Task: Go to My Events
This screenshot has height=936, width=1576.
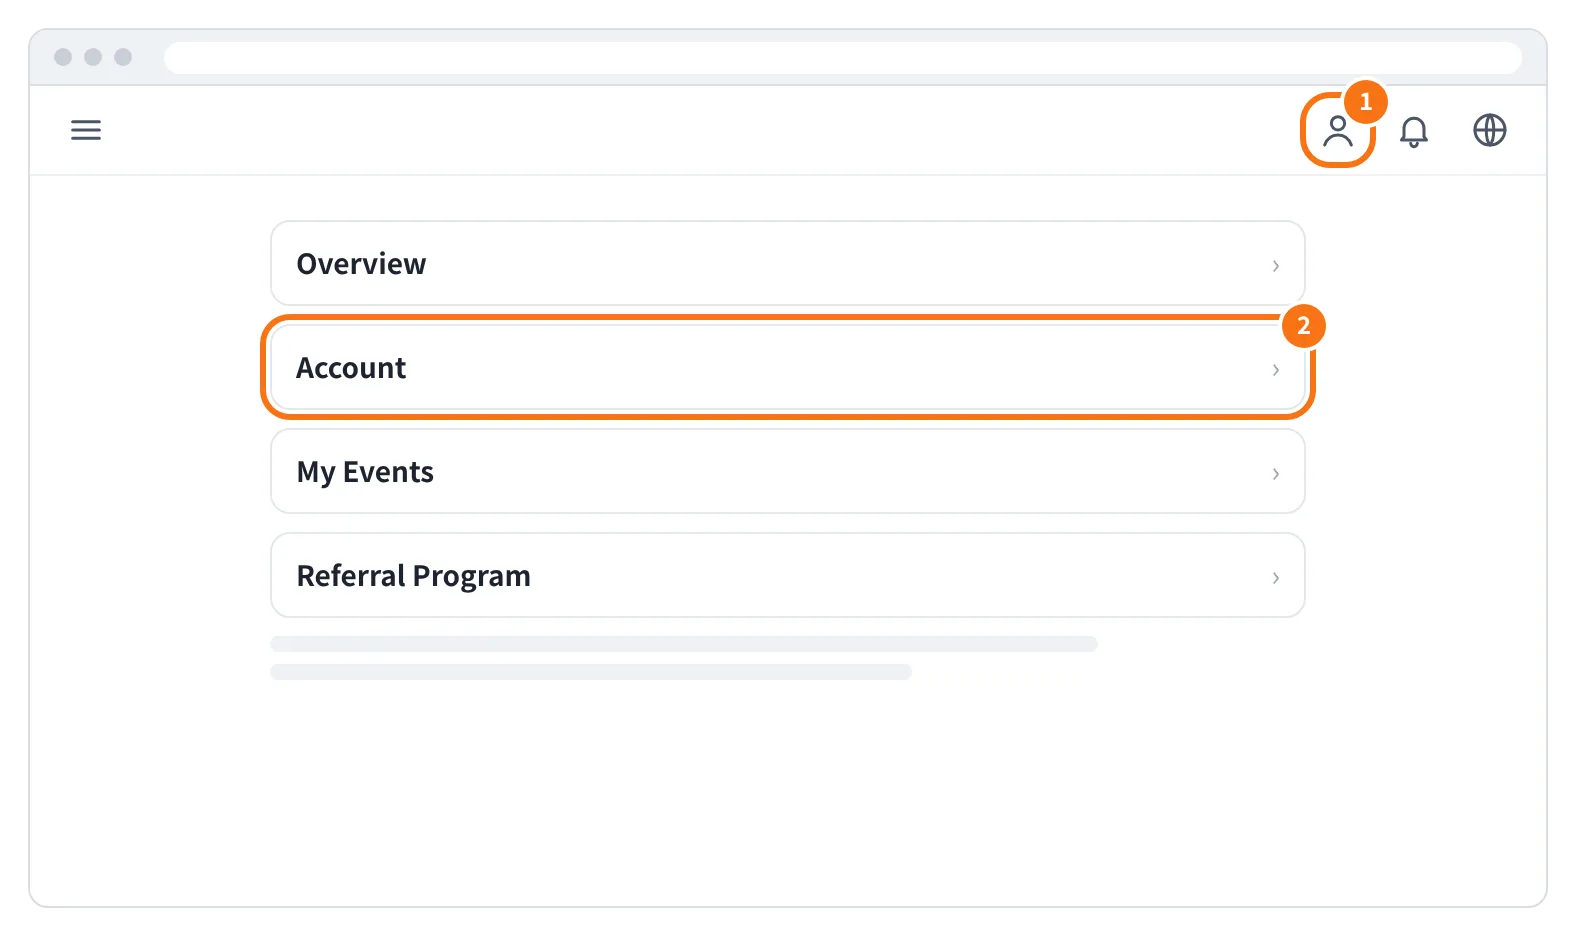Action: coord(788,471)
